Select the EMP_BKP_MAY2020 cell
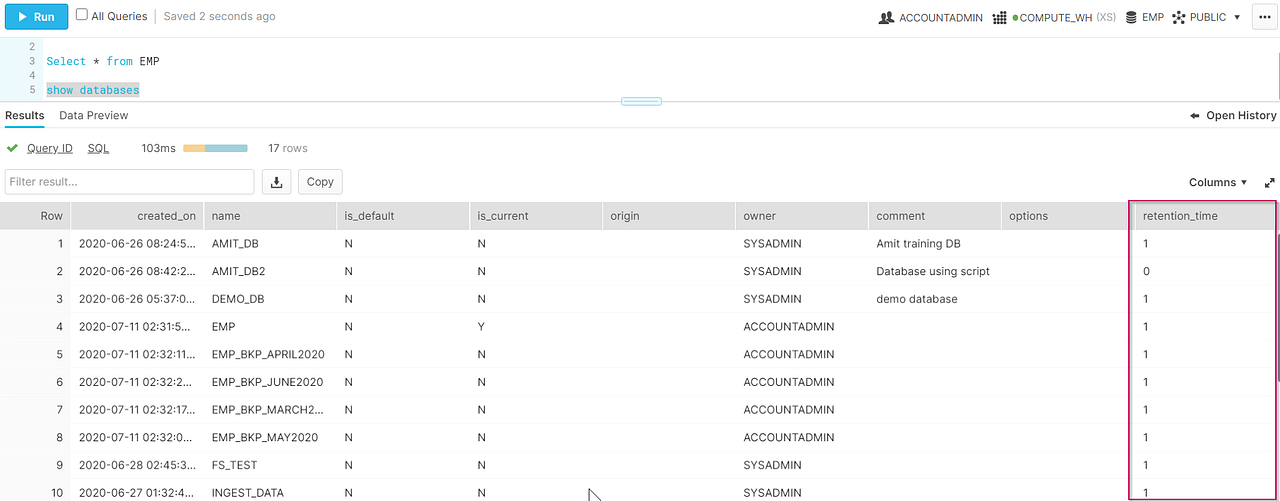 pos(270,437)
